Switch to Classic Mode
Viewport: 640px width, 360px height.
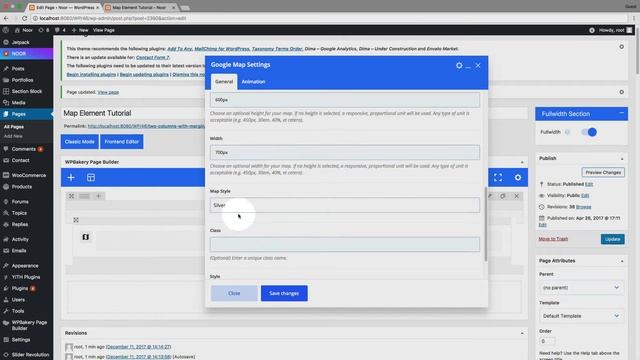[x=80, y=142]
